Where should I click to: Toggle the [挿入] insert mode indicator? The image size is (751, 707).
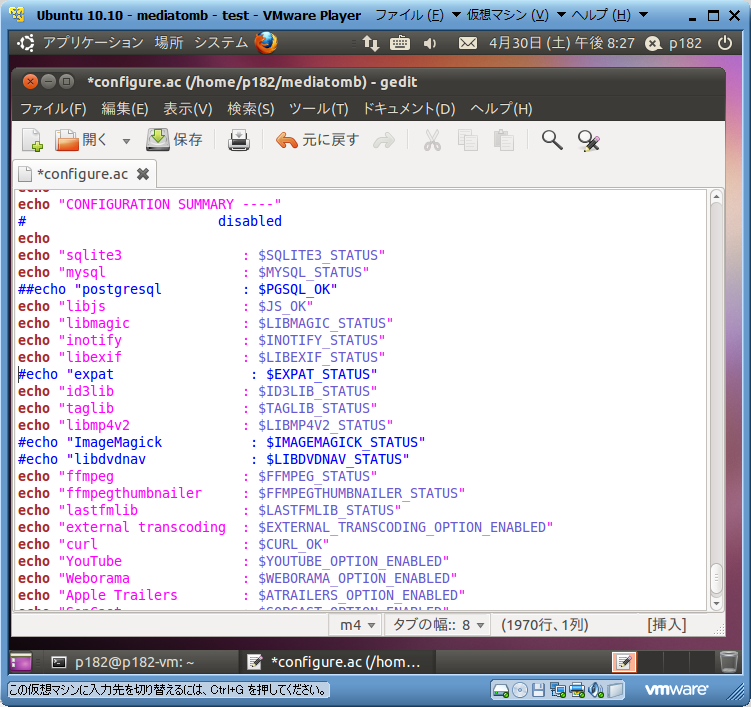point(667,625)
